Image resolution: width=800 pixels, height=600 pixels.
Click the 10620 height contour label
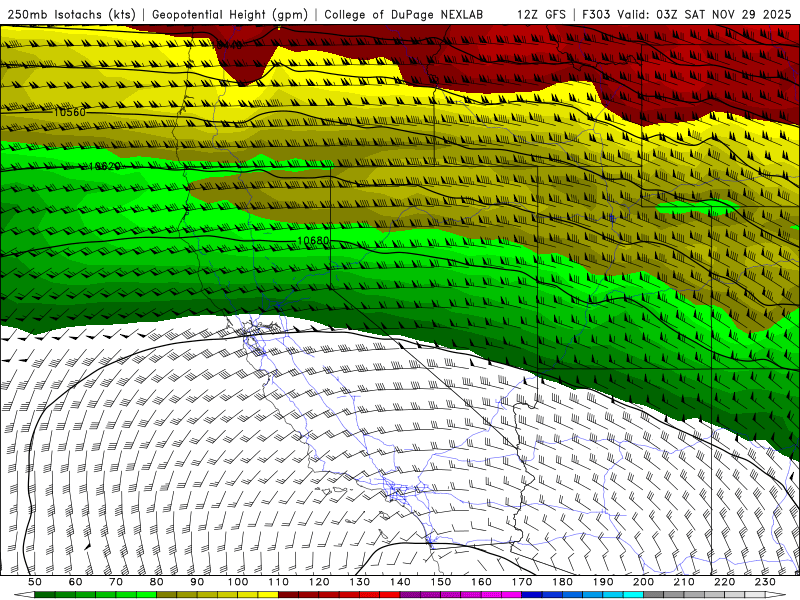pyautogui.click(x=105, y=166)
